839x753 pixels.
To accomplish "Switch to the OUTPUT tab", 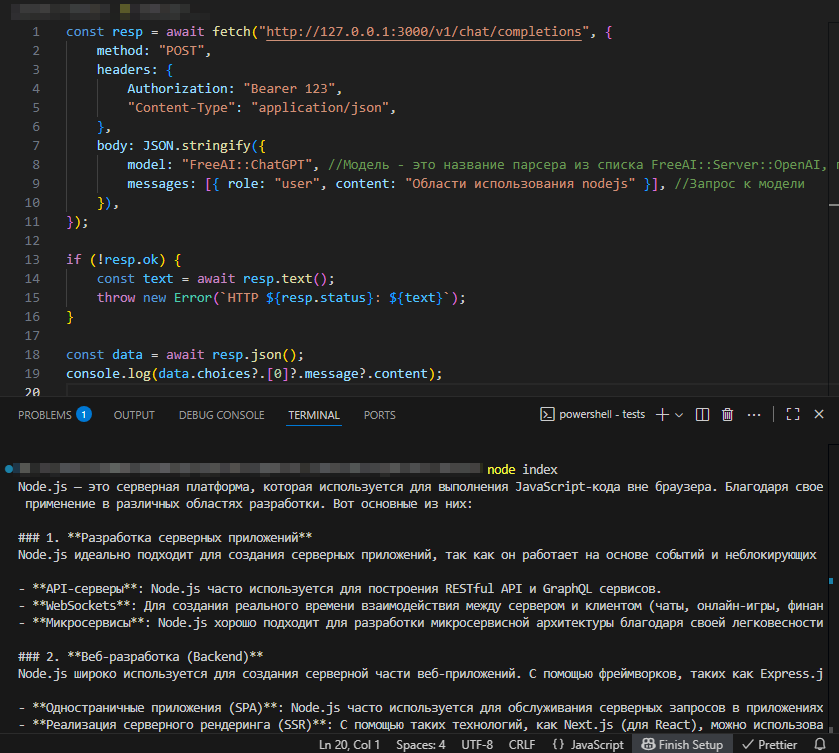I will coord(133,414).
